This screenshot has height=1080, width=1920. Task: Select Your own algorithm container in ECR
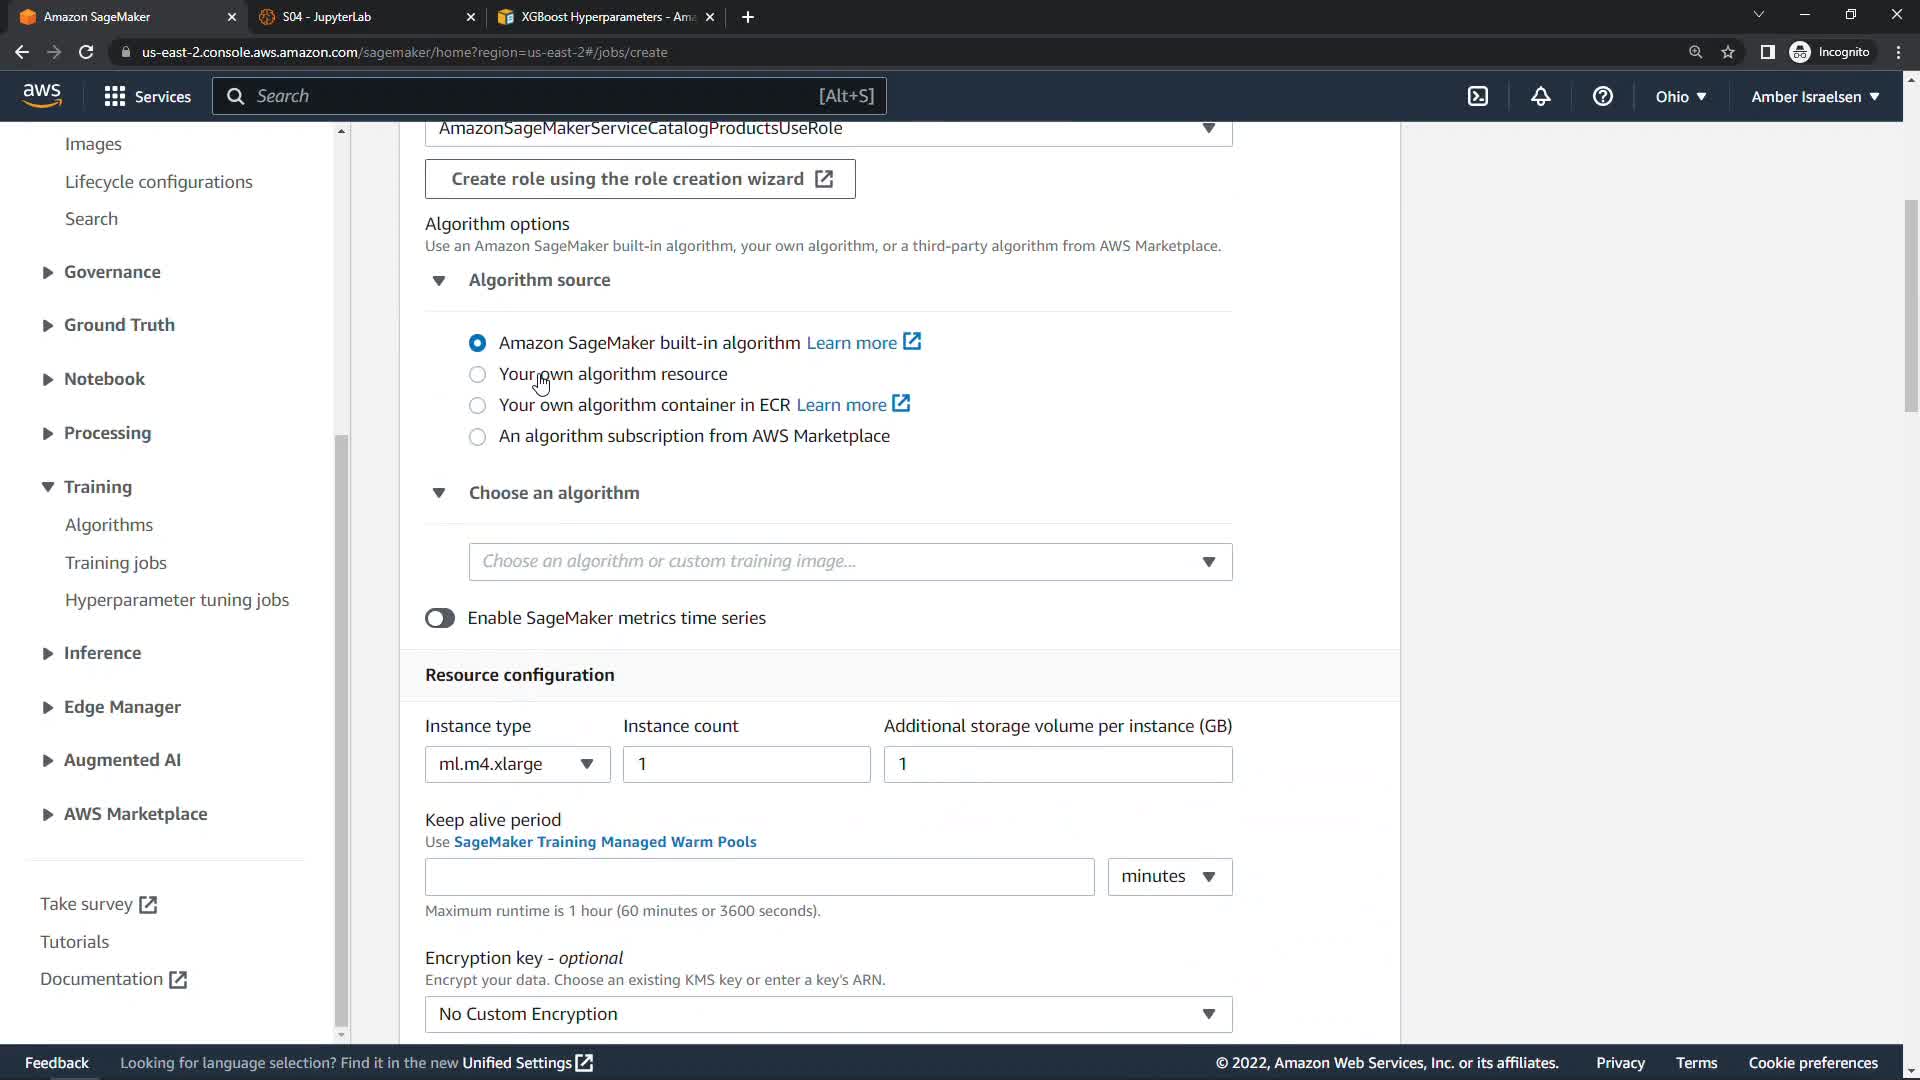477,405
